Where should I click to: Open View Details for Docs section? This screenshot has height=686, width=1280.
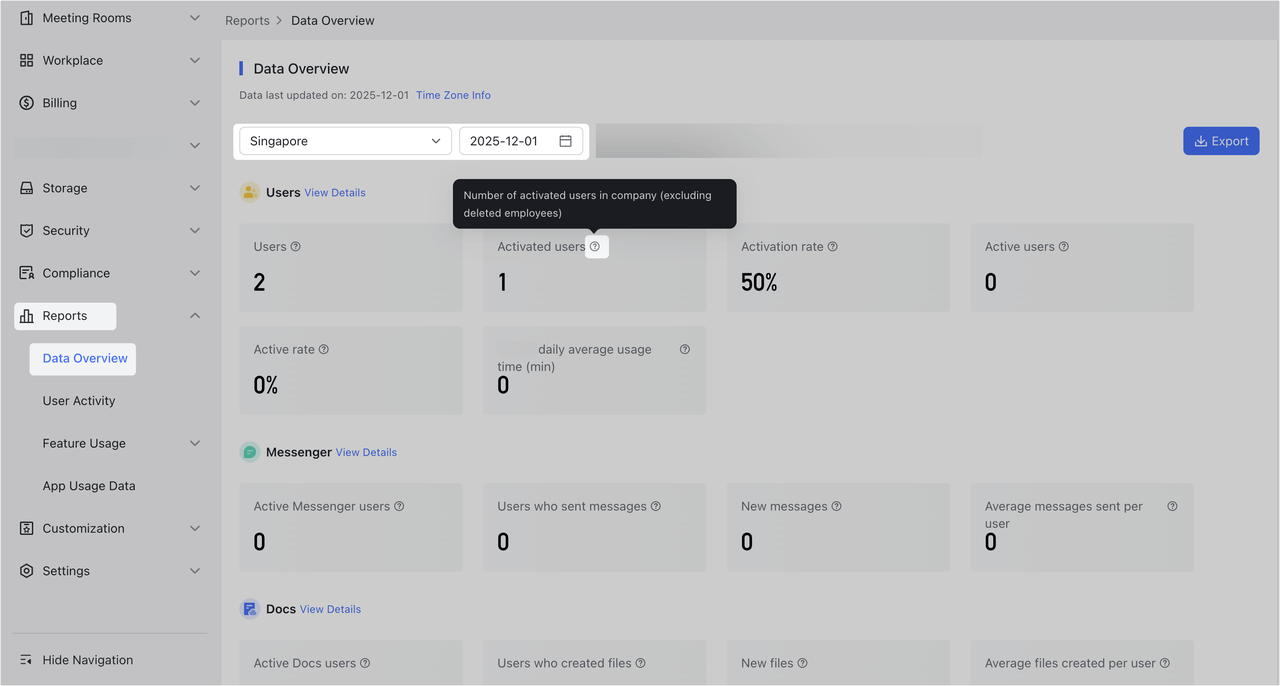[x=330, y=609]
